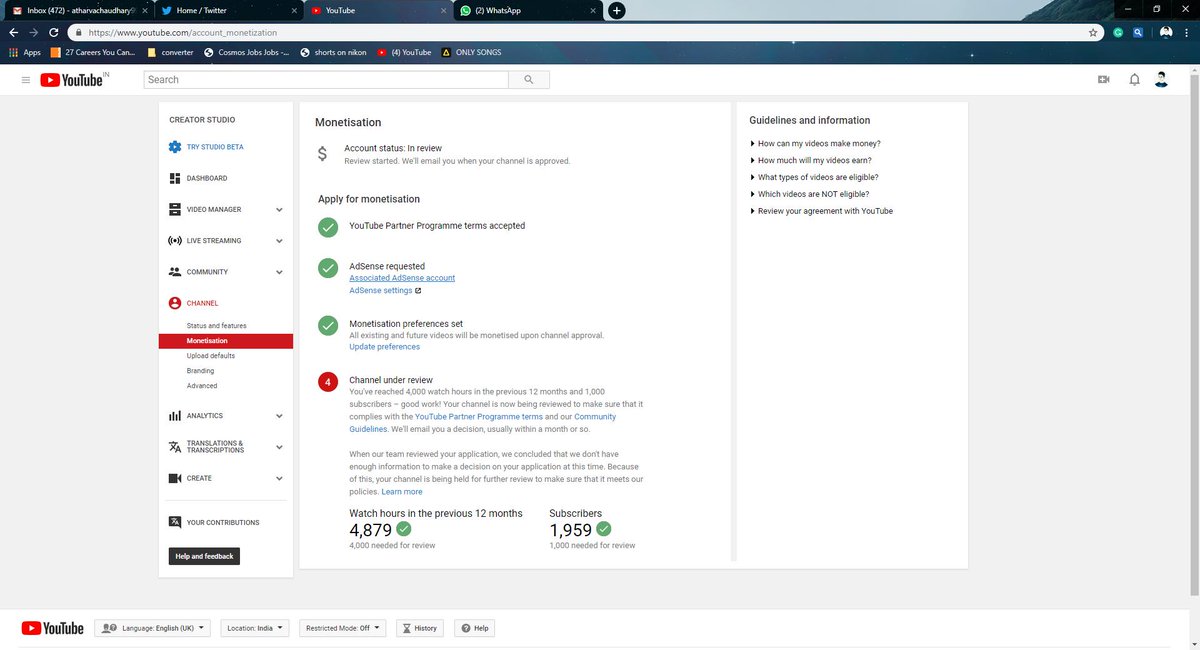Click the Grammarly extension icon
This screenshot has height=650, width=1200.
[x=1118, y=32]
